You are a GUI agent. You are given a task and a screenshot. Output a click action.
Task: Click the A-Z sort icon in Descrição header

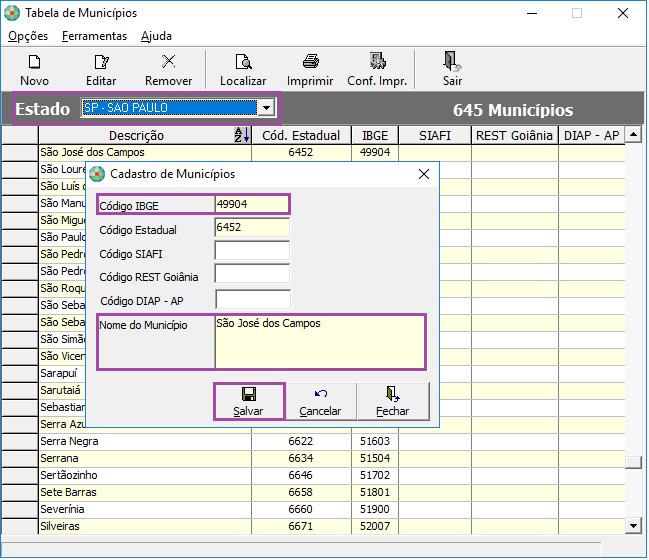click(x=241, y=135)
